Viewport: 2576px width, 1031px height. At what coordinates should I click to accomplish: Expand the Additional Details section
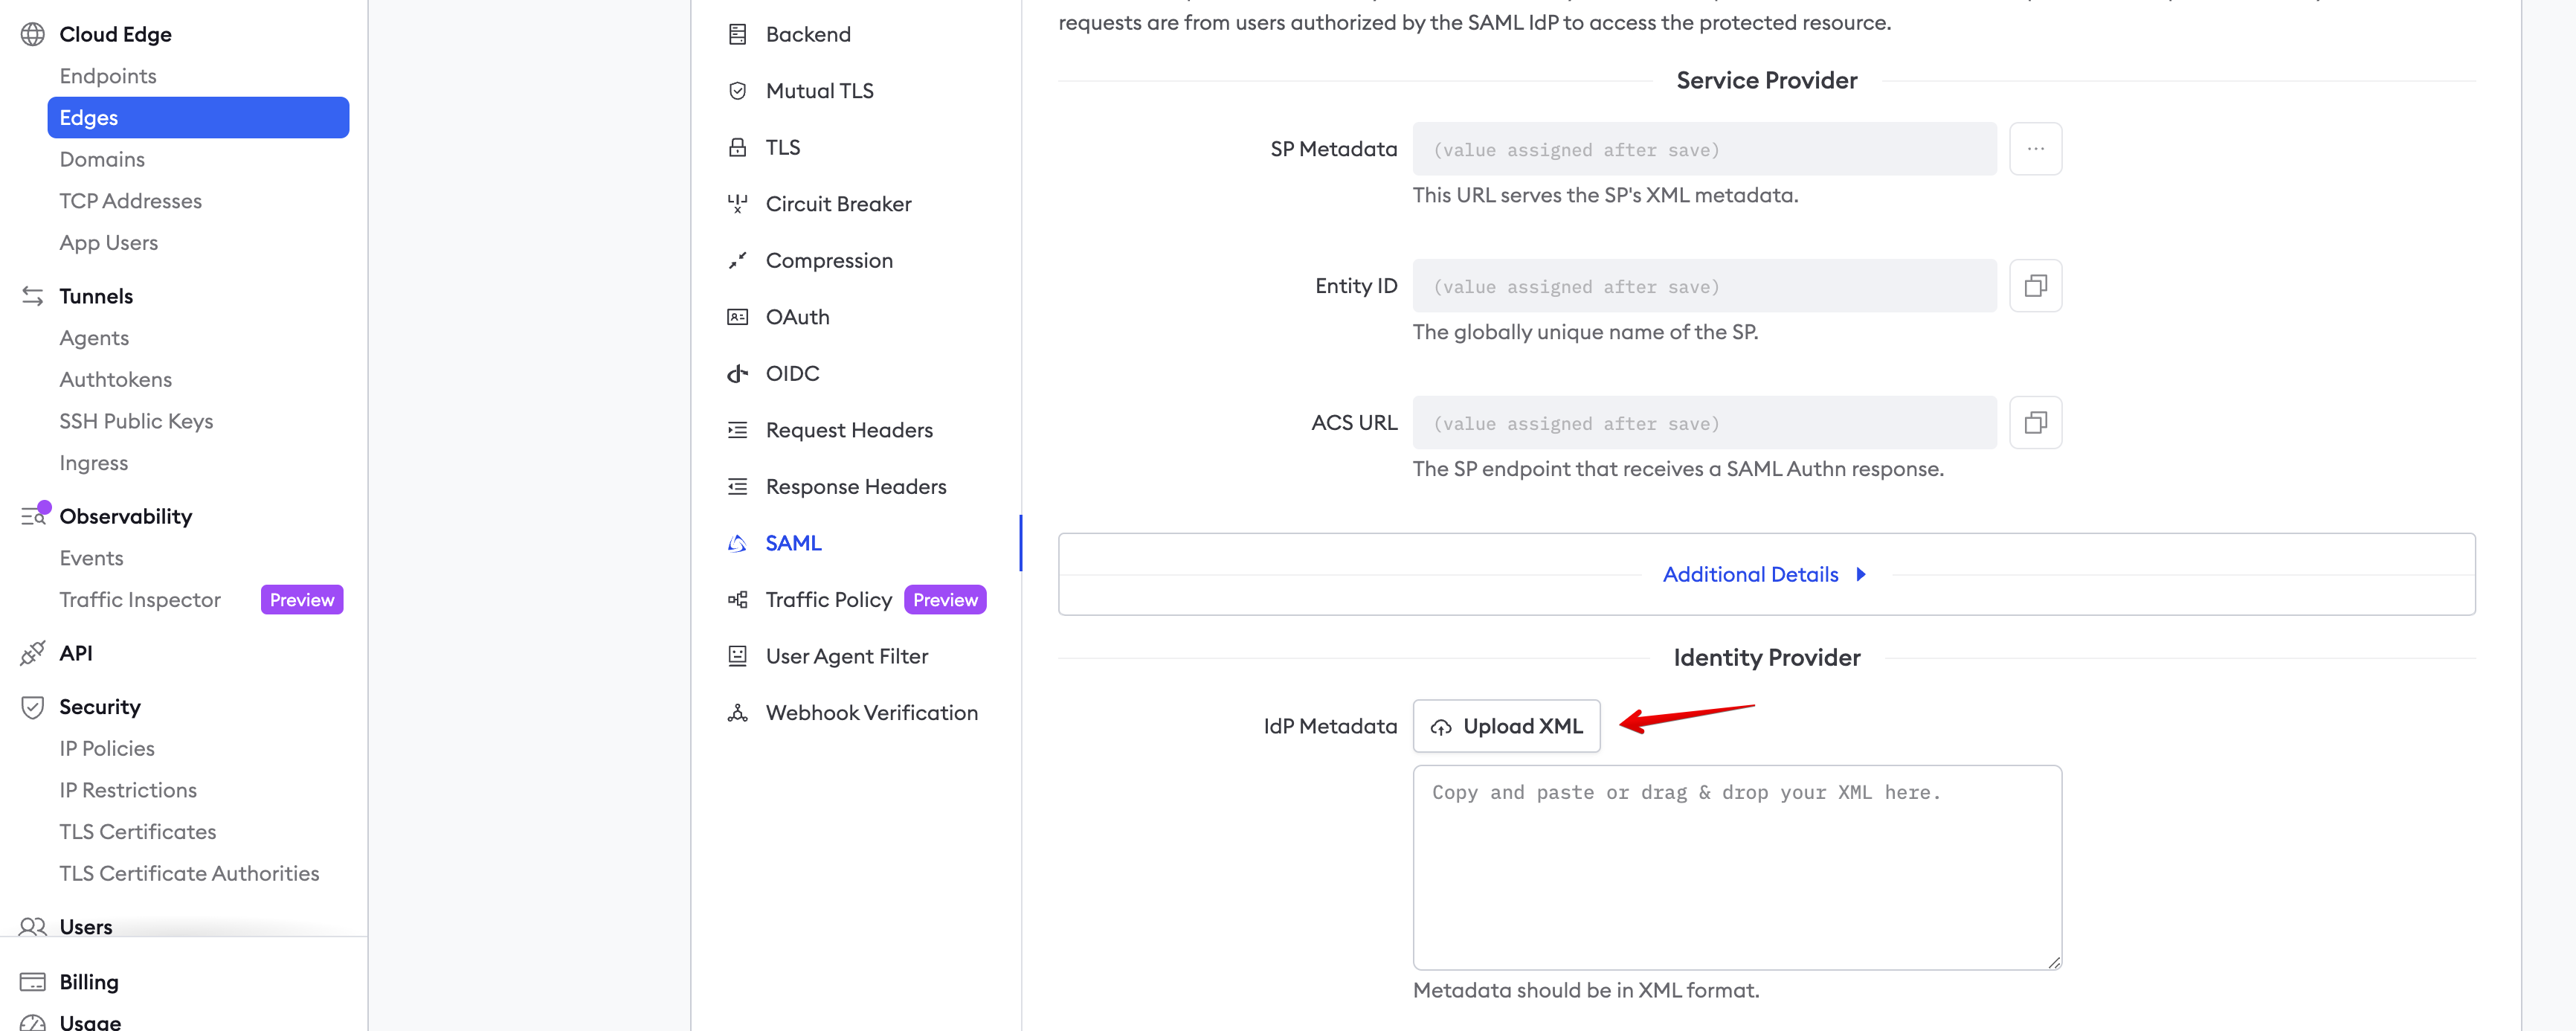(x=1765, y=574)
